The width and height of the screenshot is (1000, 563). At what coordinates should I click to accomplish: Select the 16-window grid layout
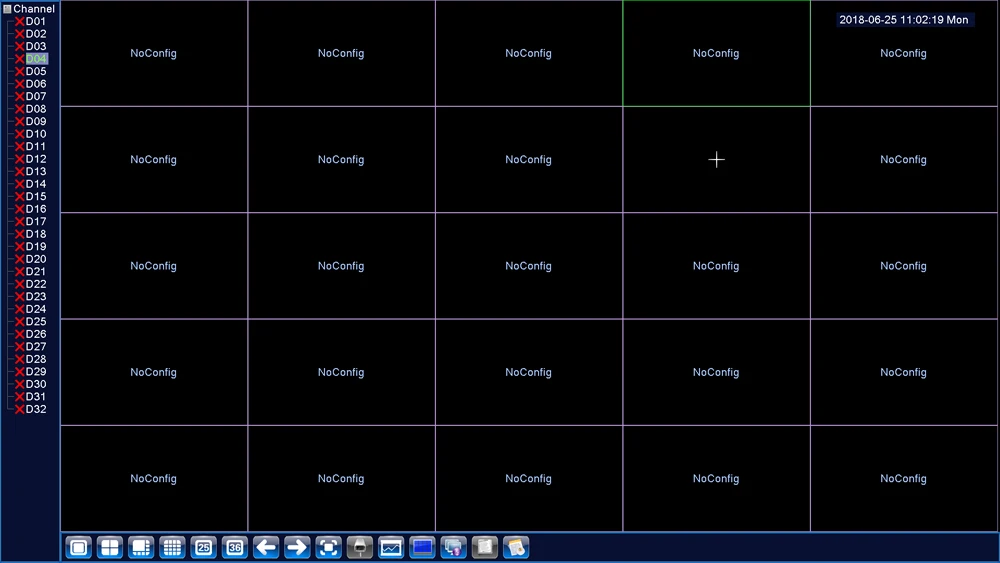pos(172,547)
